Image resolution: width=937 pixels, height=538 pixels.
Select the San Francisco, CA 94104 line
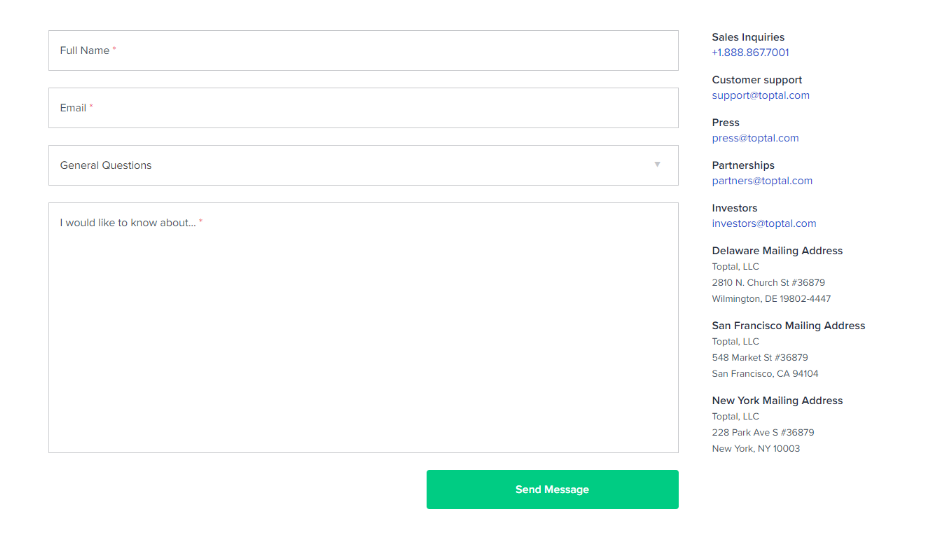pos(765,374)
